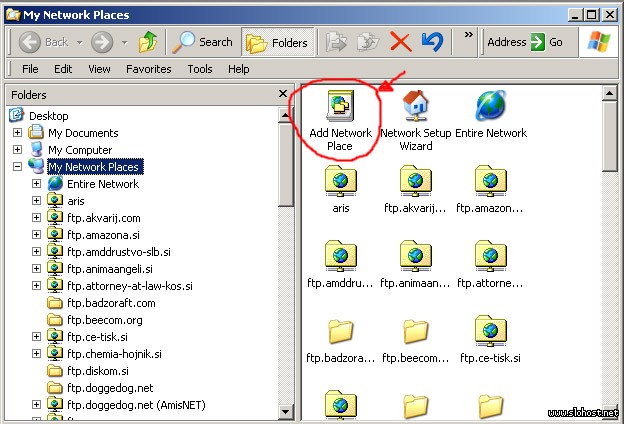Open the View menu
Image resolution: width=624 pixels, height=424 pixels.
coord(99,69)
